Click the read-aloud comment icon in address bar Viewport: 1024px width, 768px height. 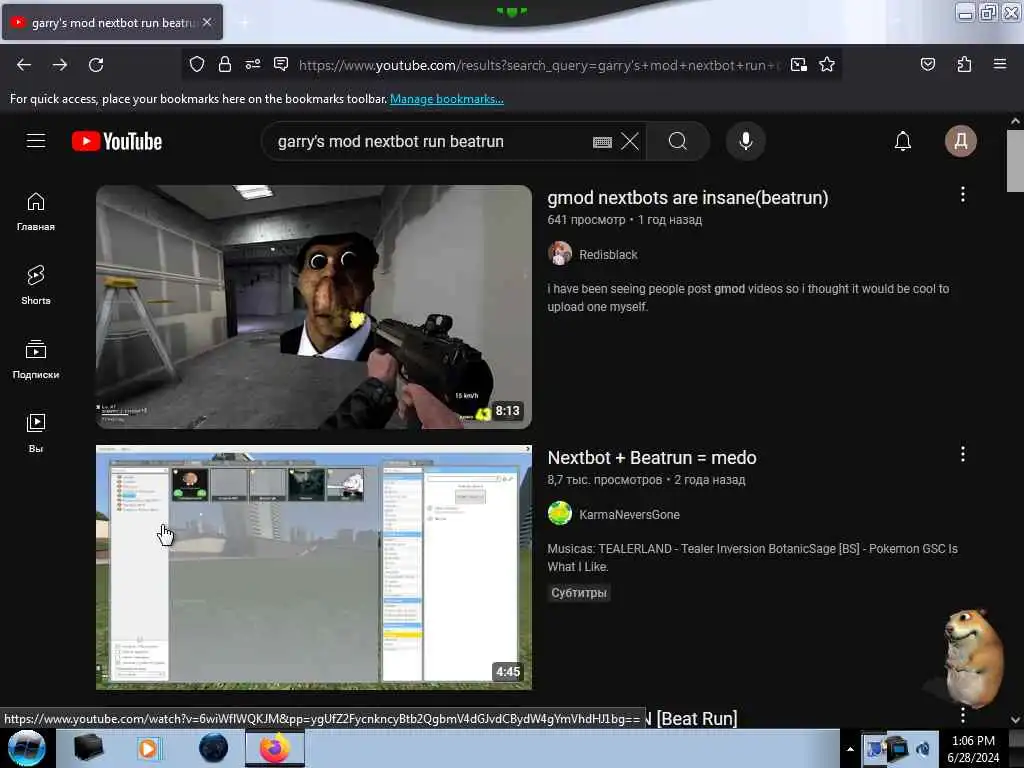281,64
